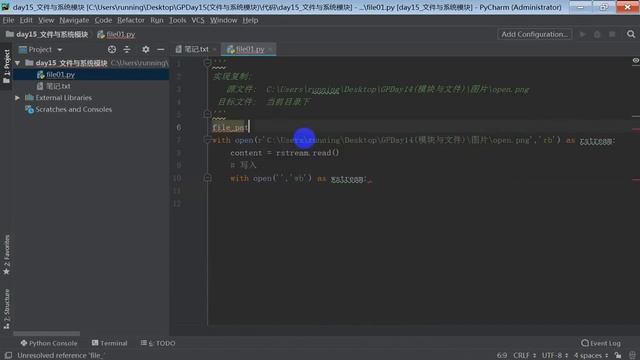Image resolution: width=640 pixels, height=360 pixels.
Task: Click the file01.py breadcrumb in navigation bar
Action: tap(116, 34)
